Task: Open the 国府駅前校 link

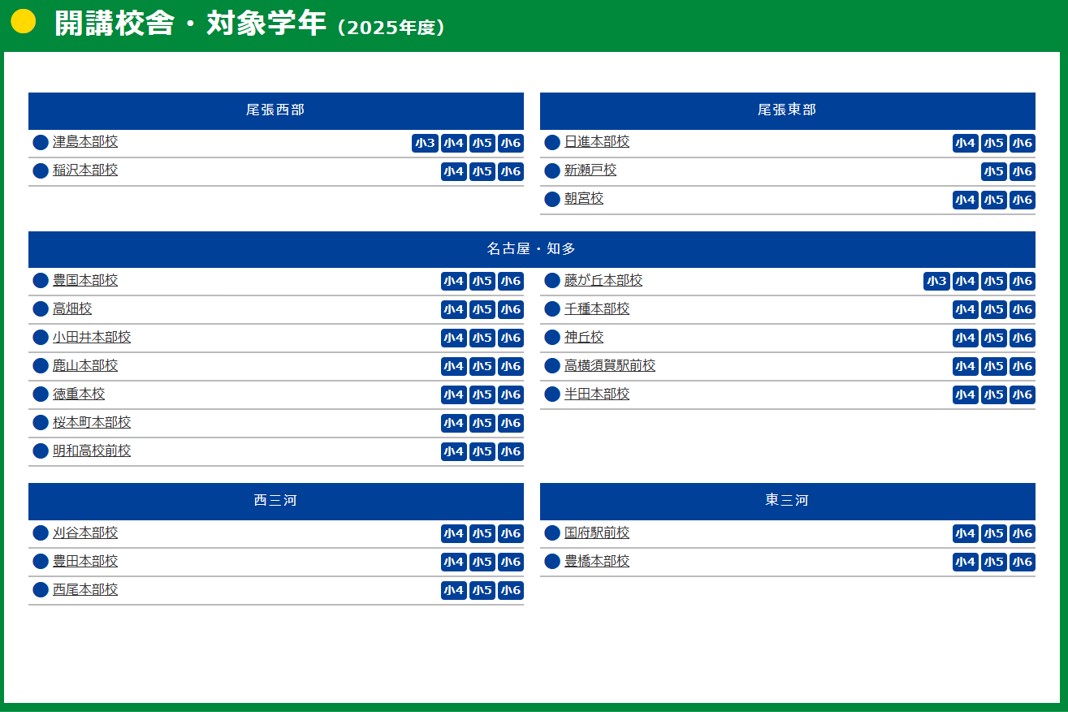Action: click(x=597, y=533)
